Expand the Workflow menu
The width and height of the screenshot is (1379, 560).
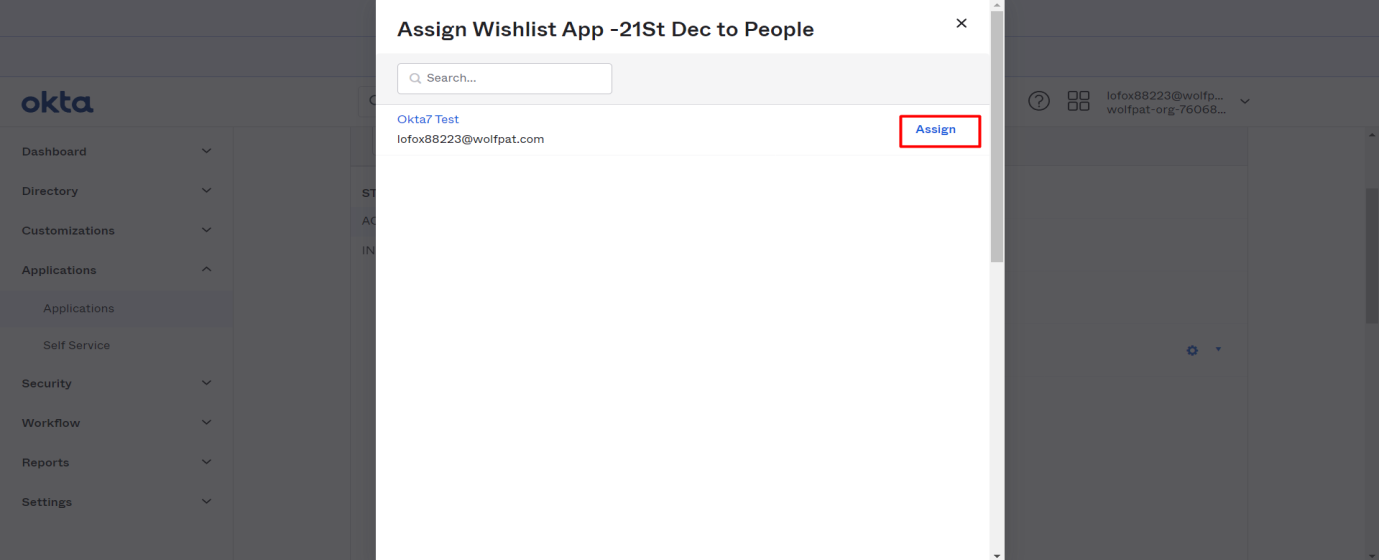(117, 423)
